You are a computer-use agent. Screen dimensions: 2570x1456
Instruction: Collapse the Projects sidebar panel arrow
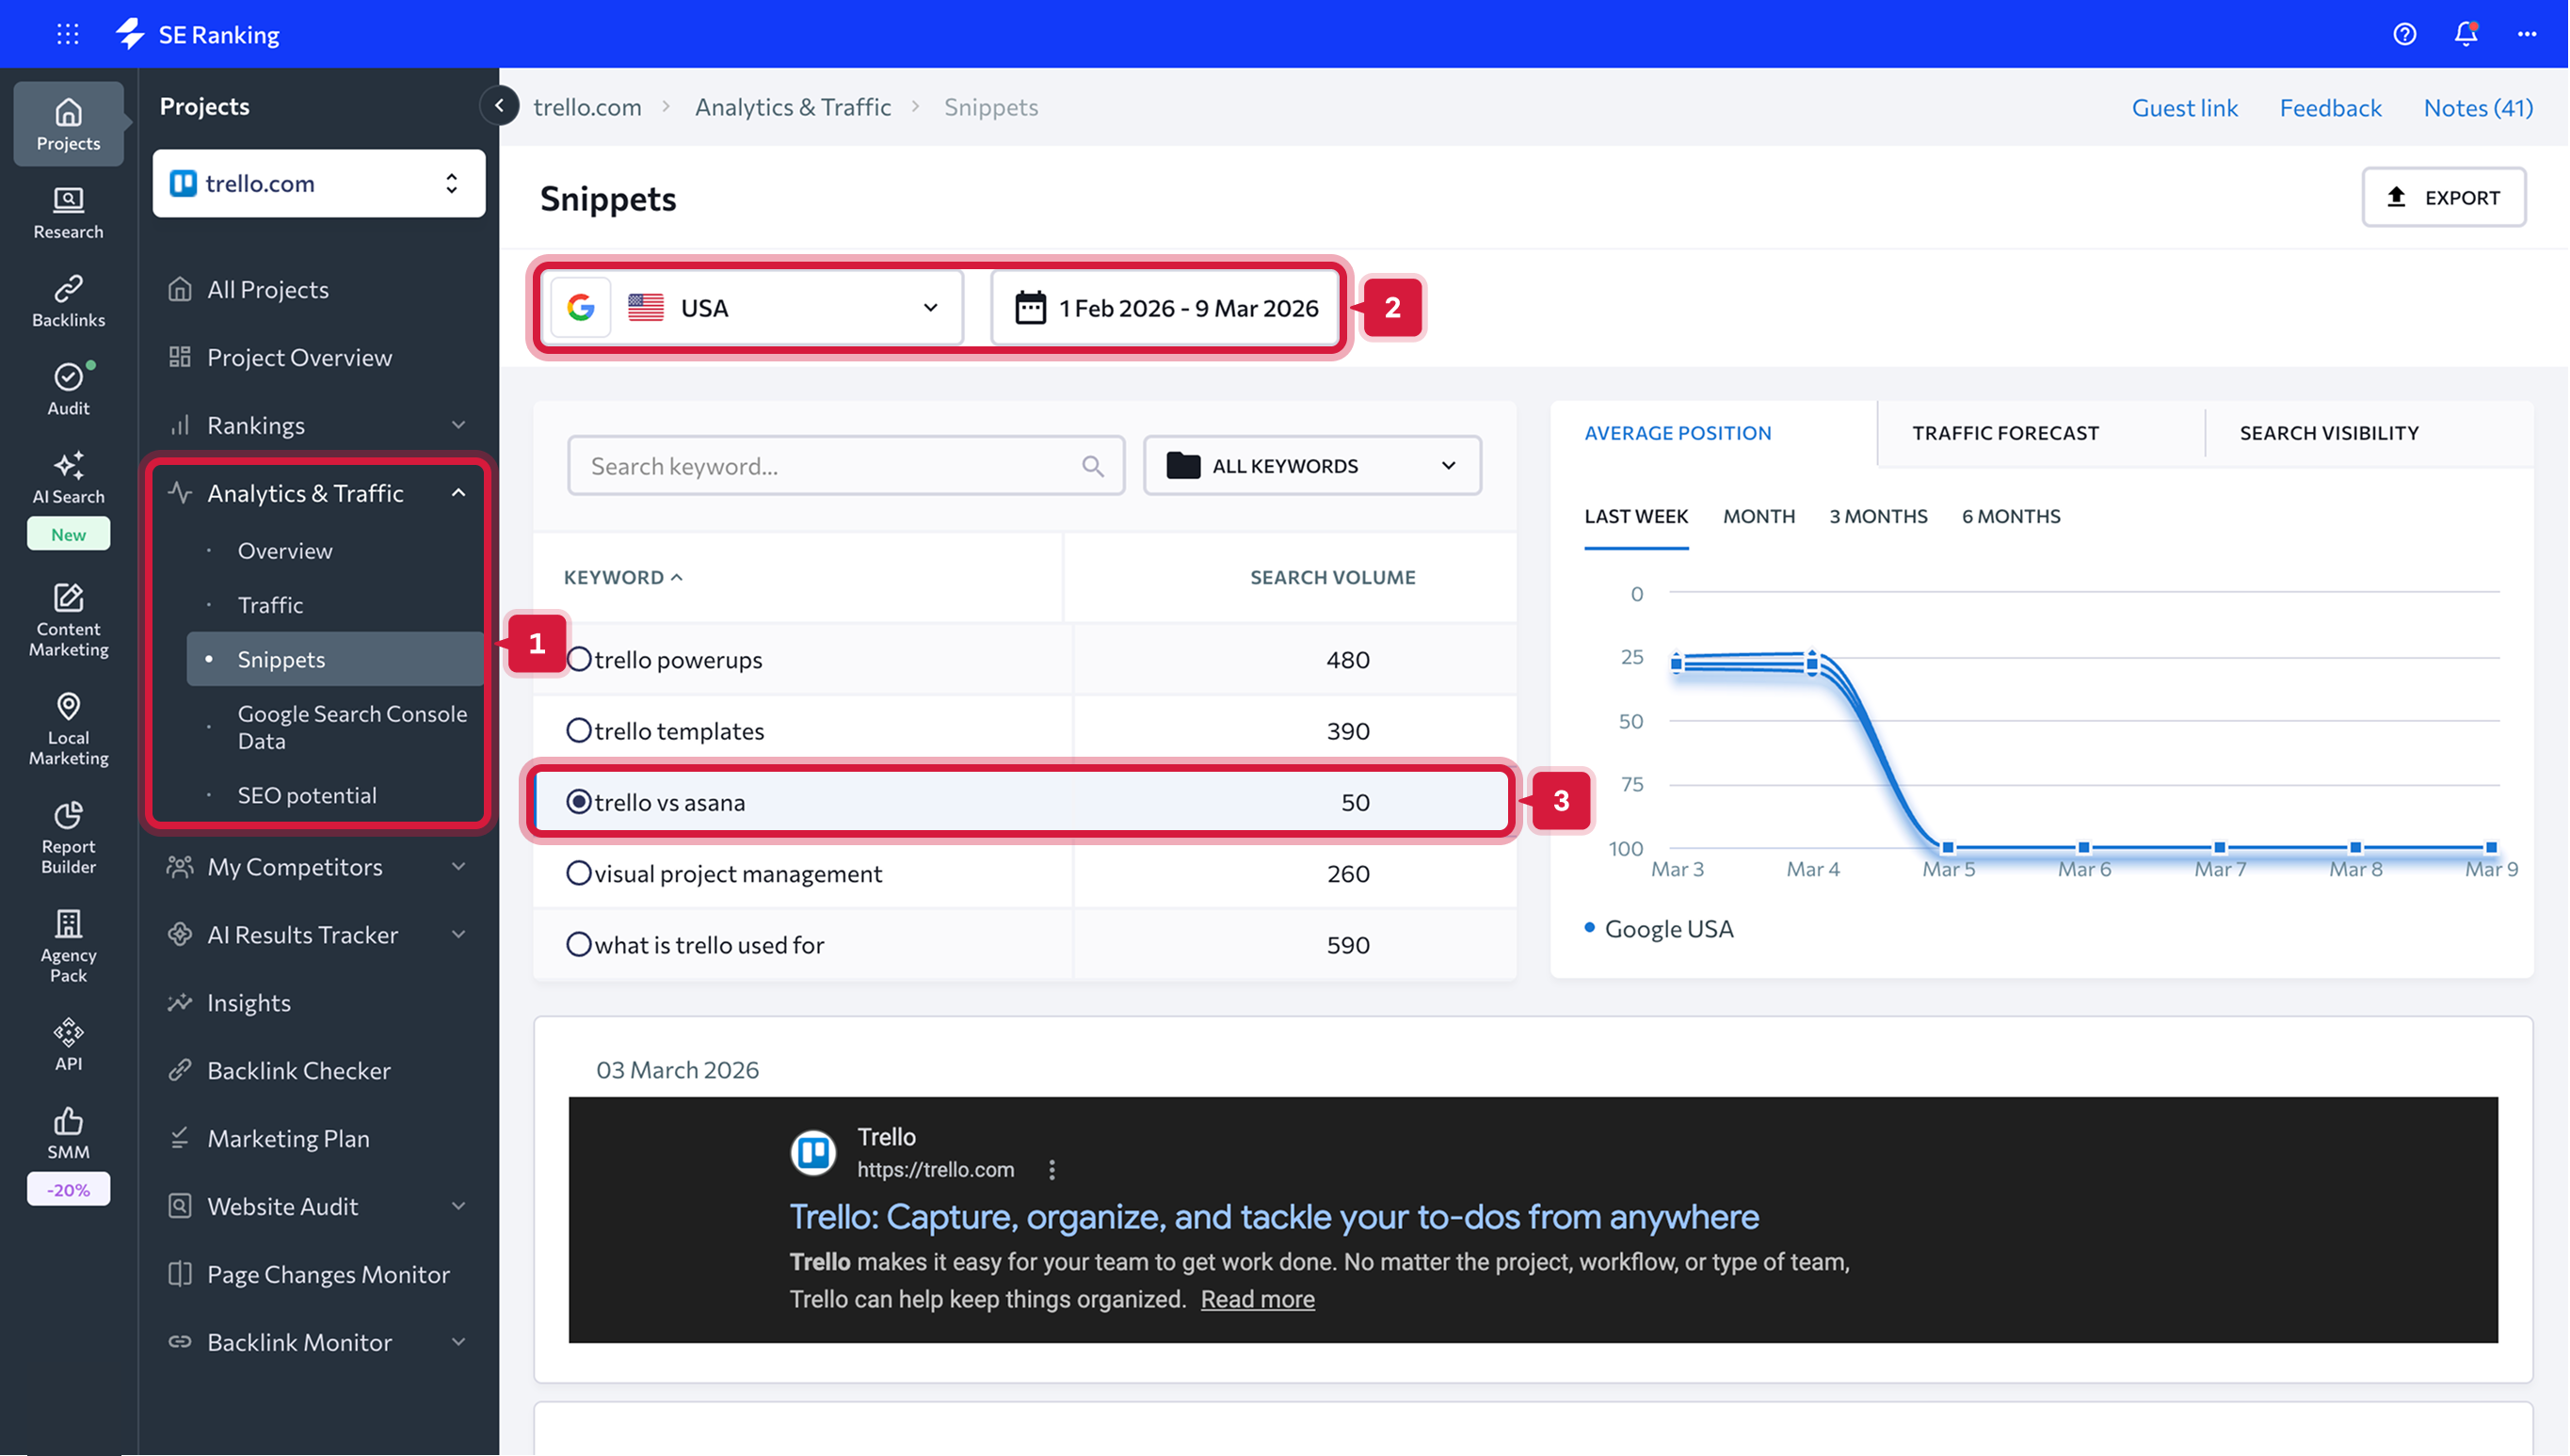point(499,106)
